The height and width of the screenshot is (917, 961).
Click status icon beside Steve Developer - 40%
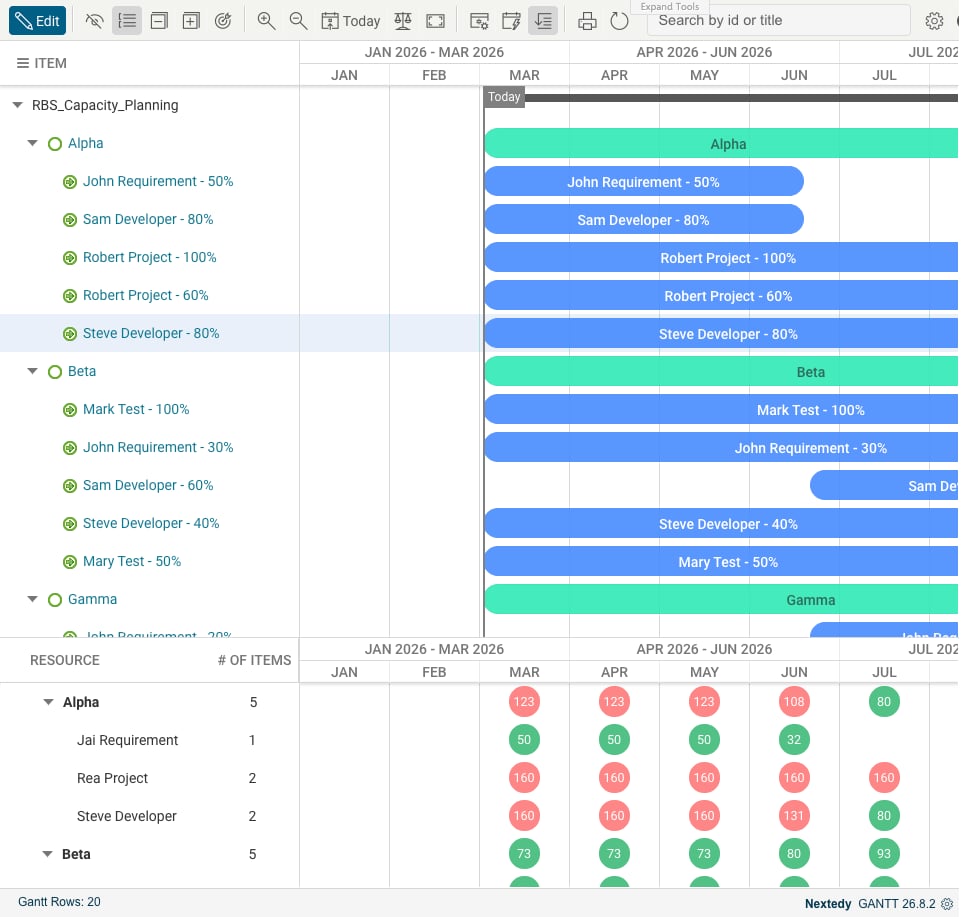point(70,524)
